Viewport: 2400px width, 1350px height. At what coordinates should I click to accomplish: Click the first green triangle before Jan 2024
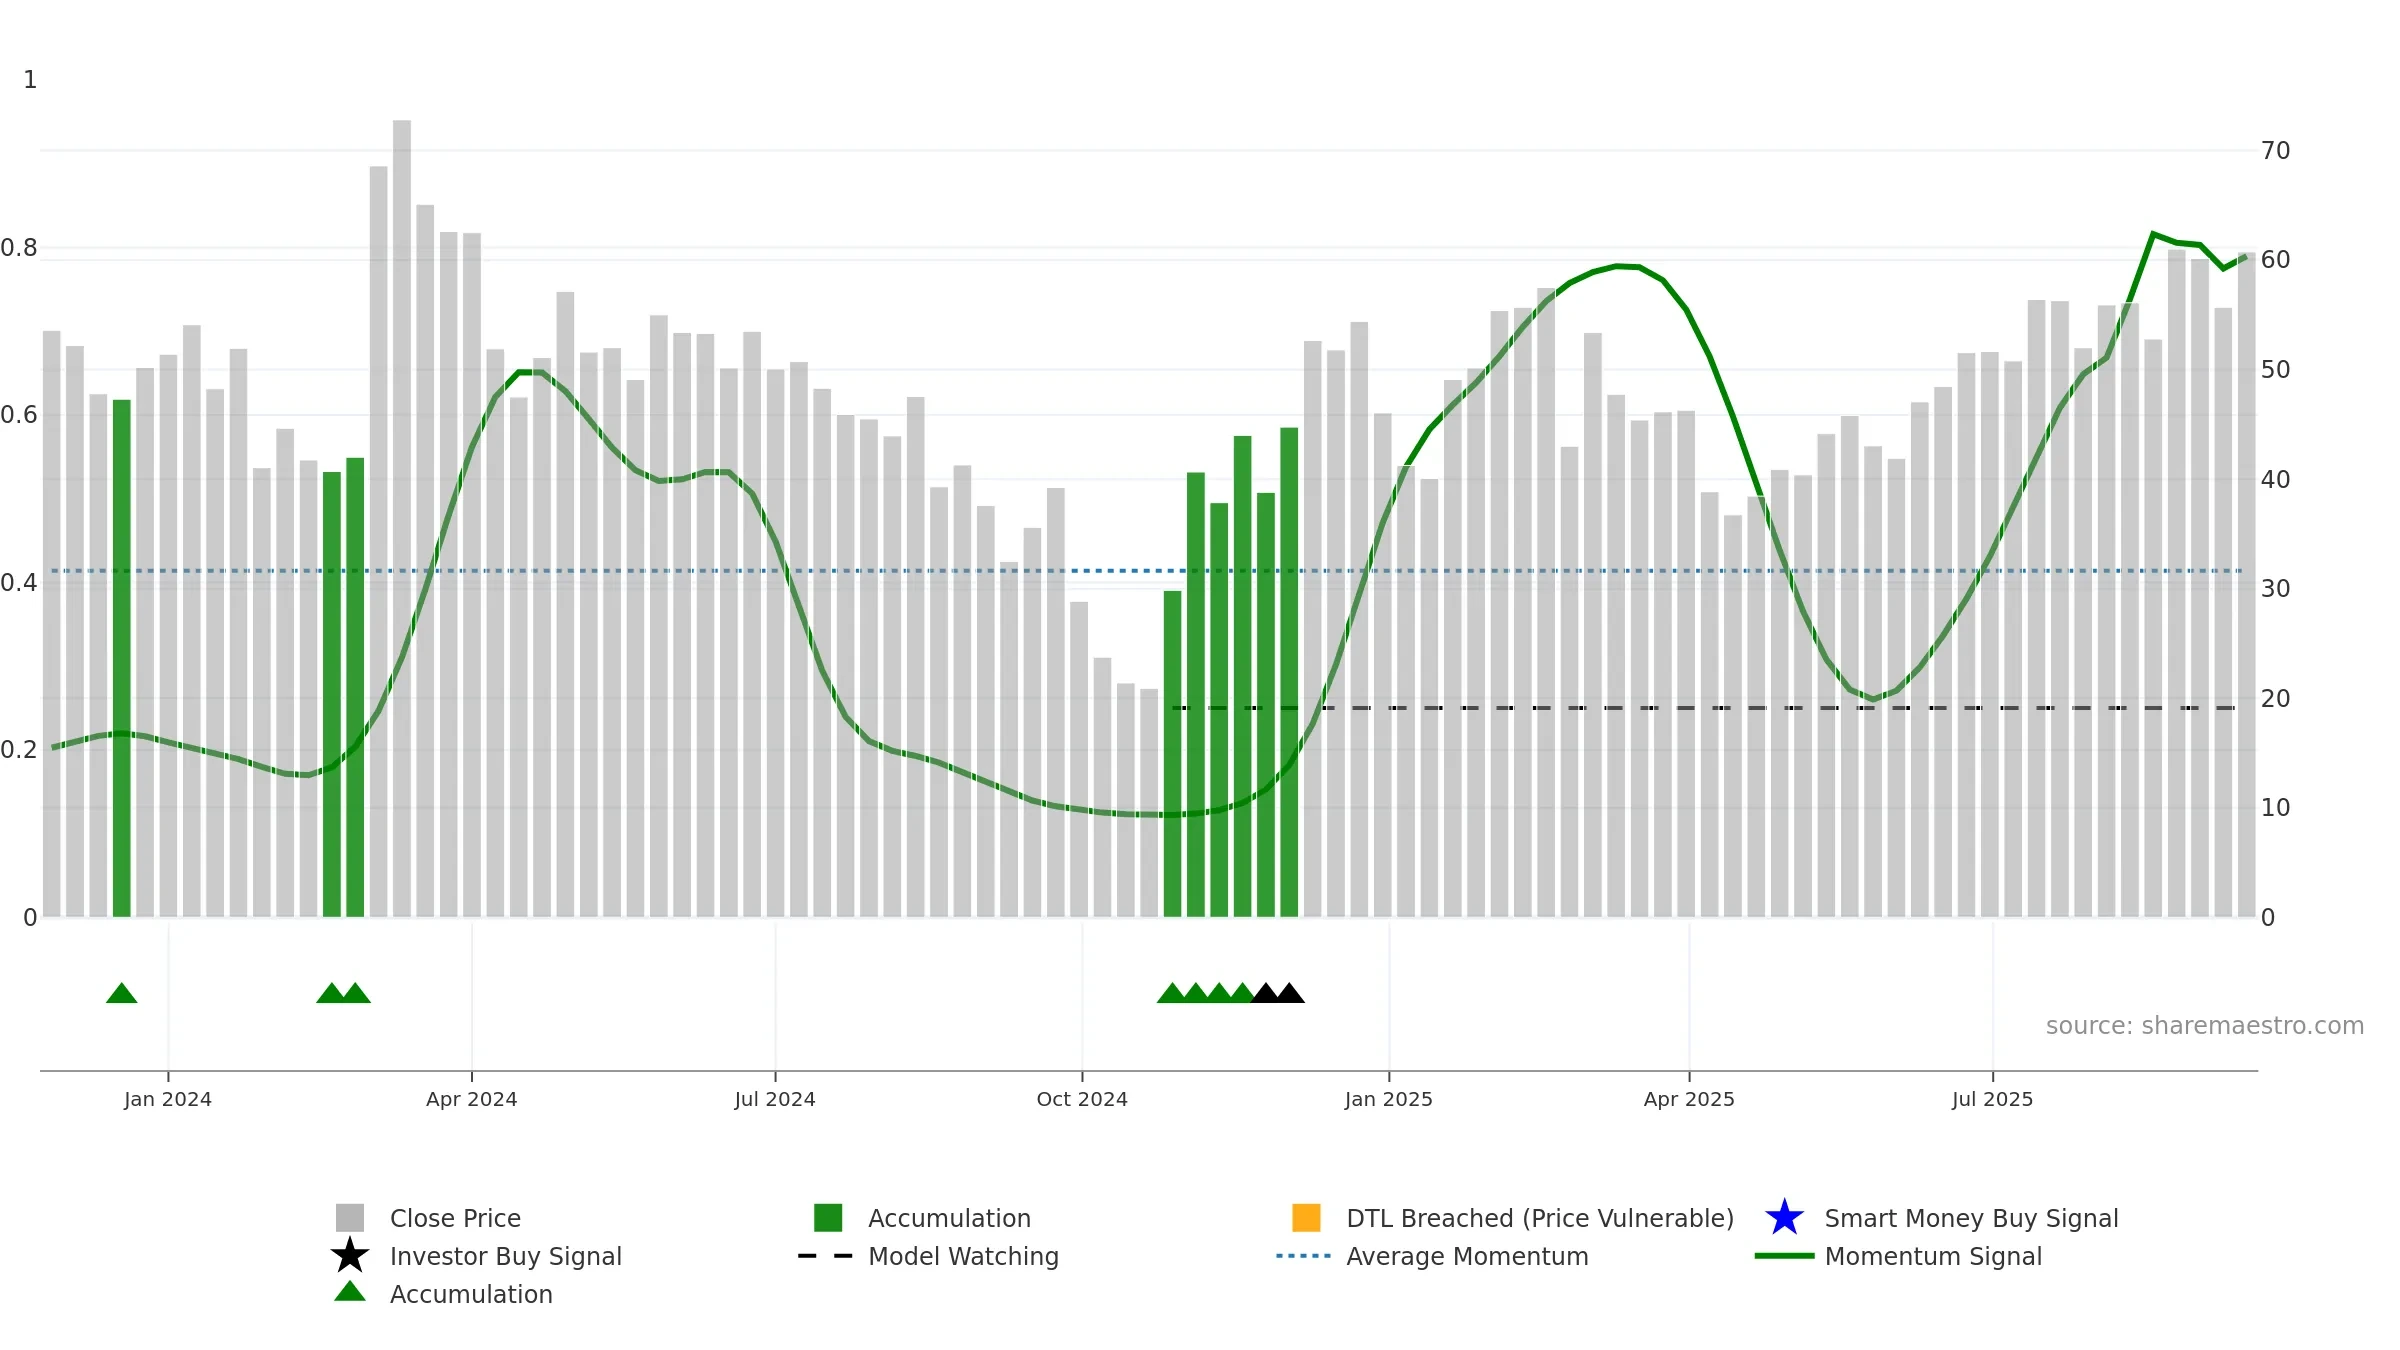(x=122, y=993)
